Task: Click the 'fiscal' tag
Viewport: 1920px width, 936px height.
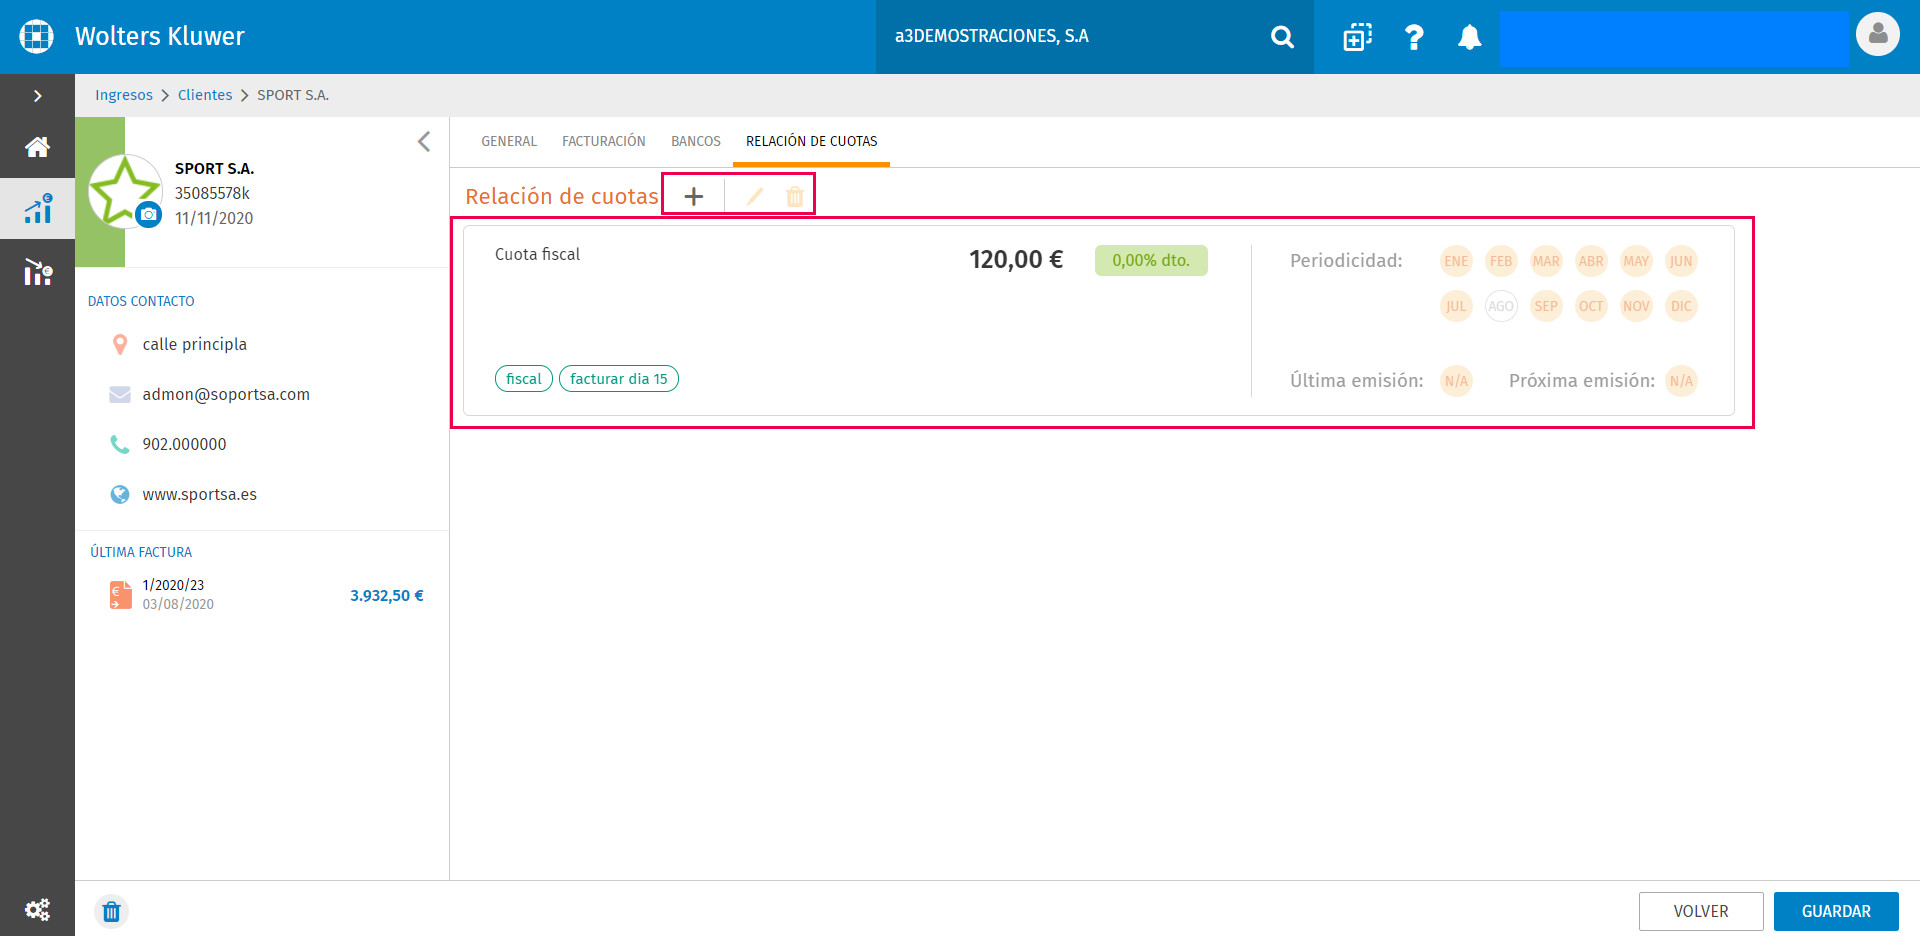Action: 524,379
